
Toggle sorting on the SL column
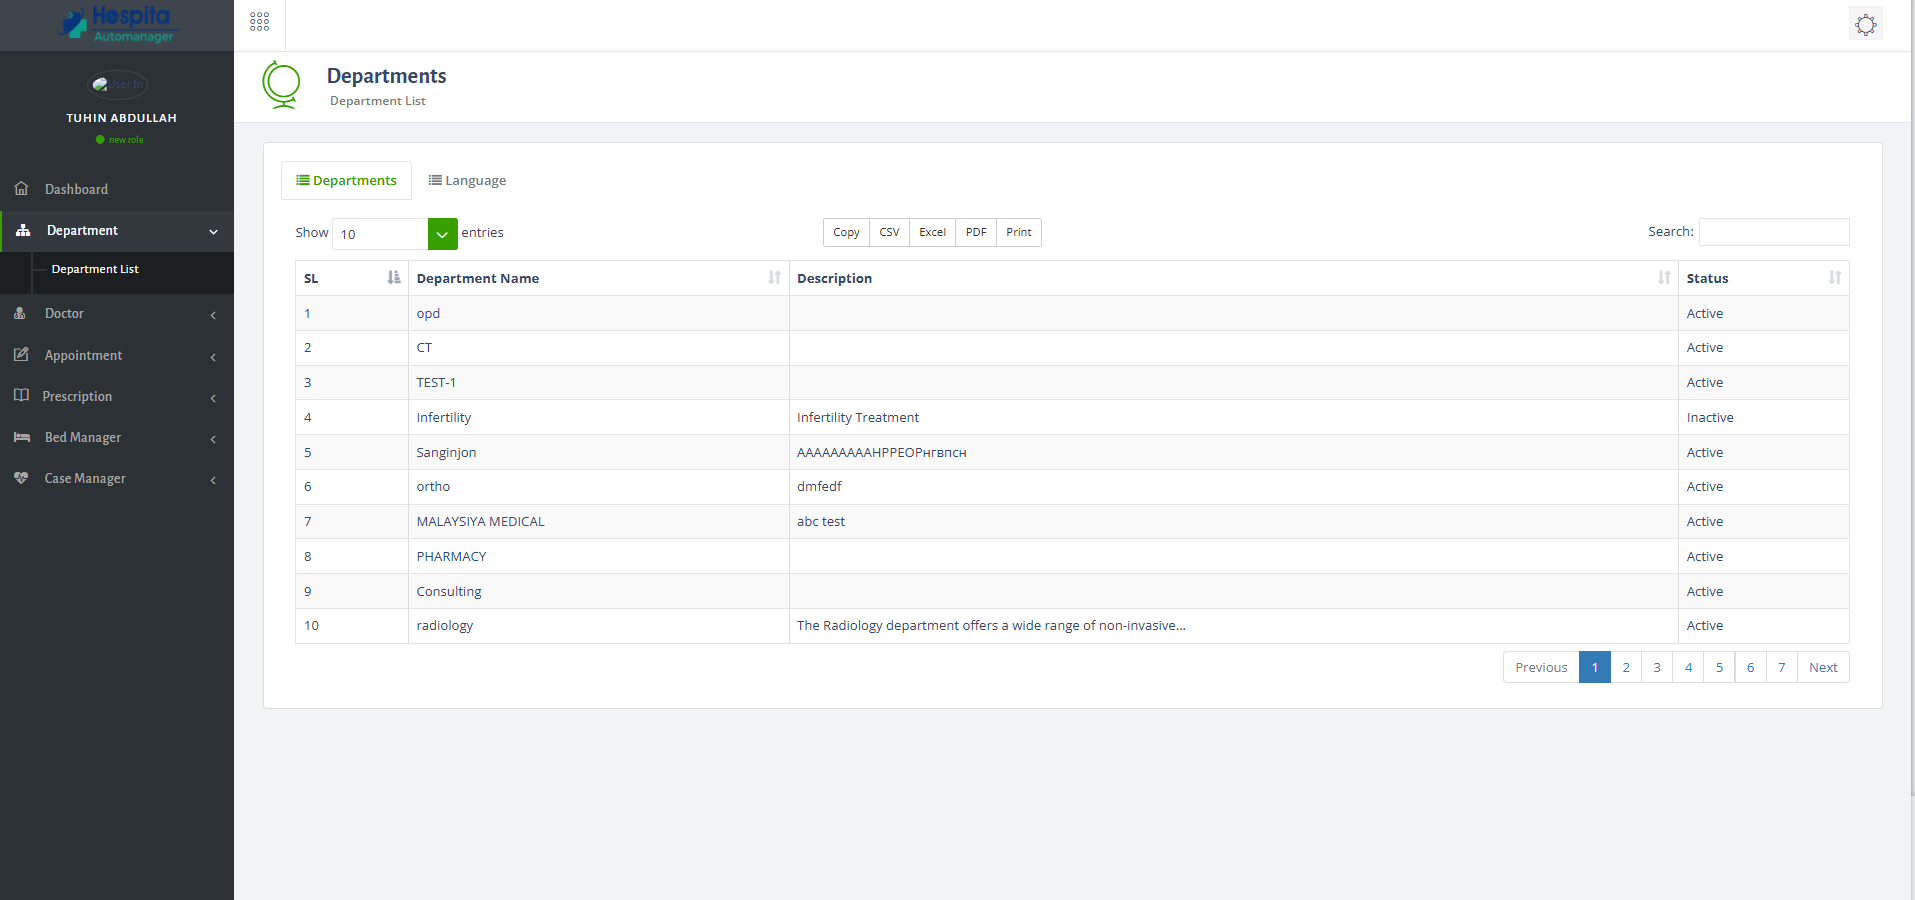(392, 277)
